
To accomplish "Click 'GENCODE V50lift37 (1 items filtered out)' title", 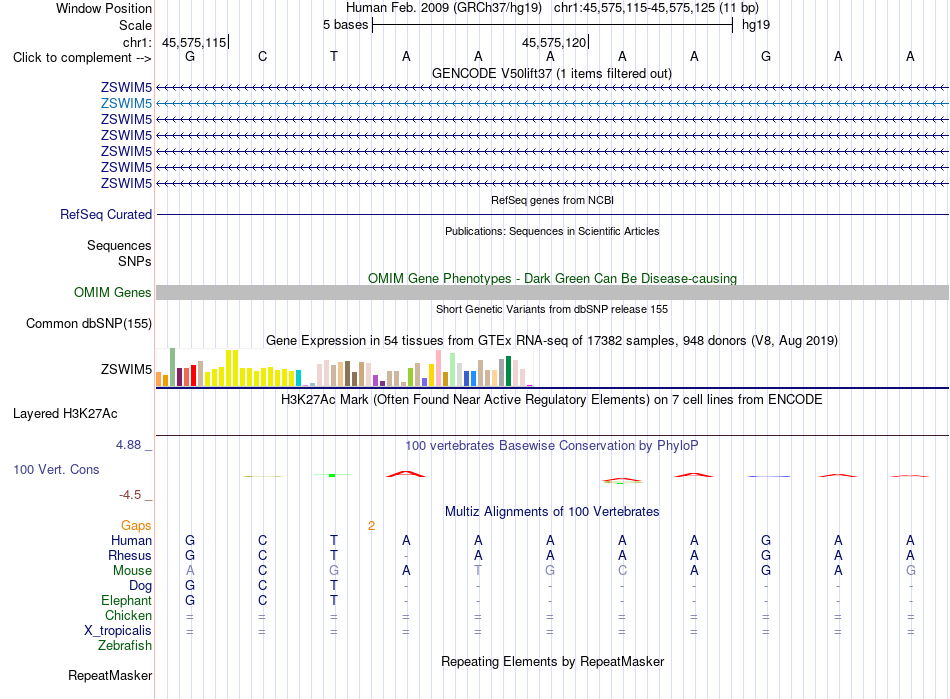I will tap(552, 73).
